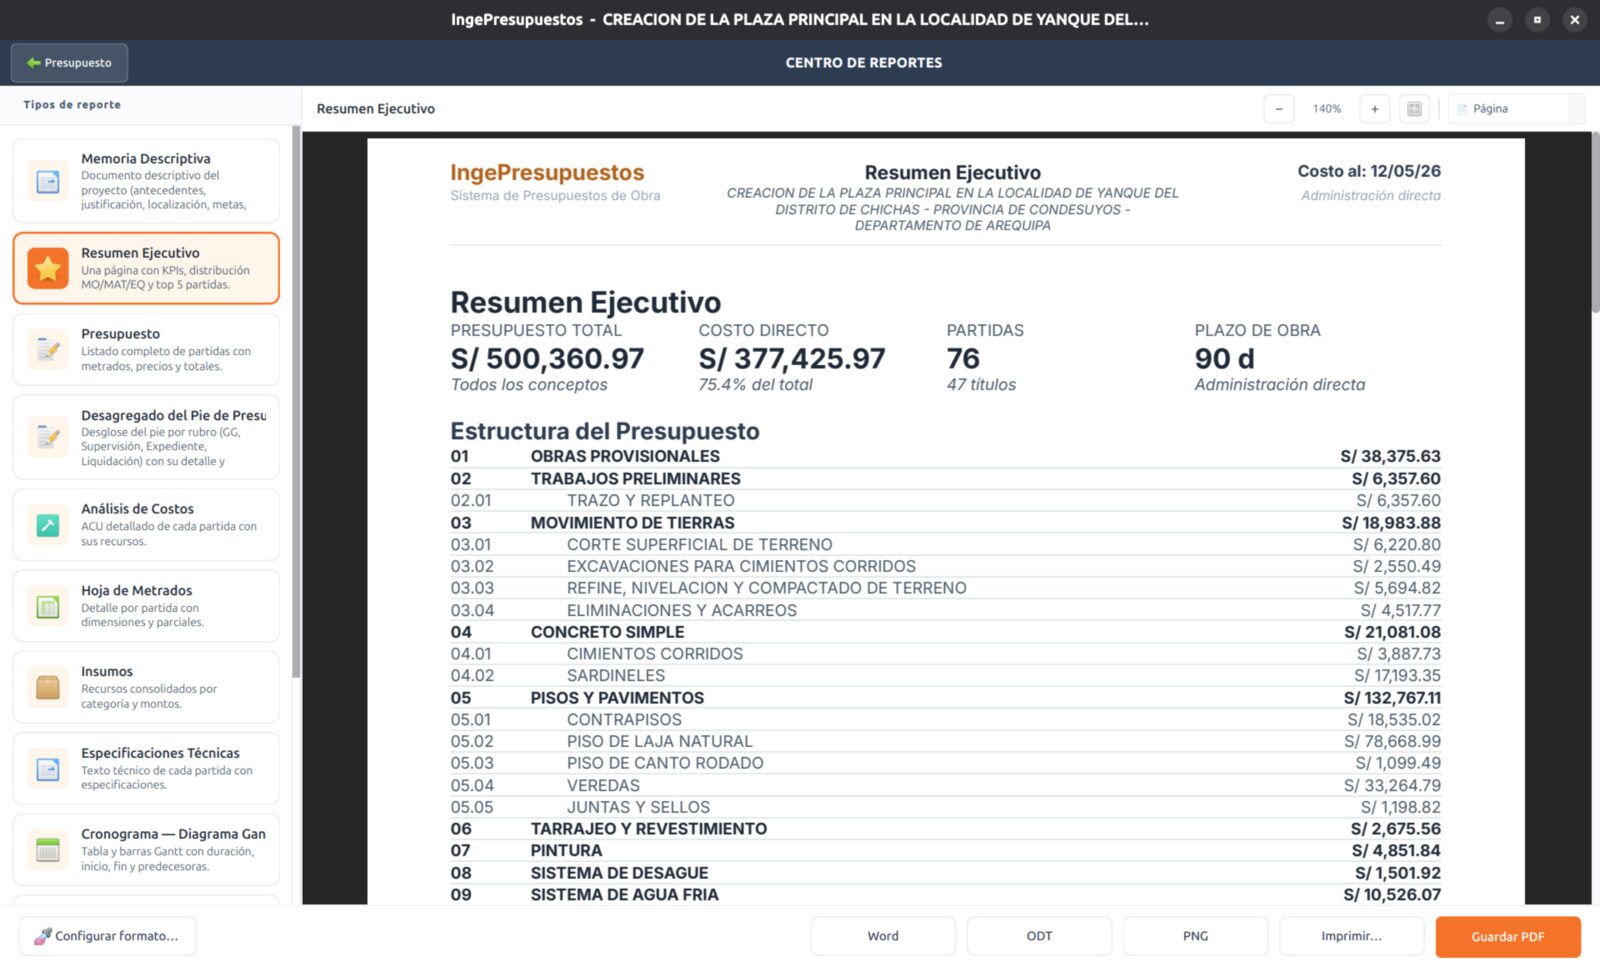
Task: Open the Especificaciones Técnicas report type
Action: point(146,768)
